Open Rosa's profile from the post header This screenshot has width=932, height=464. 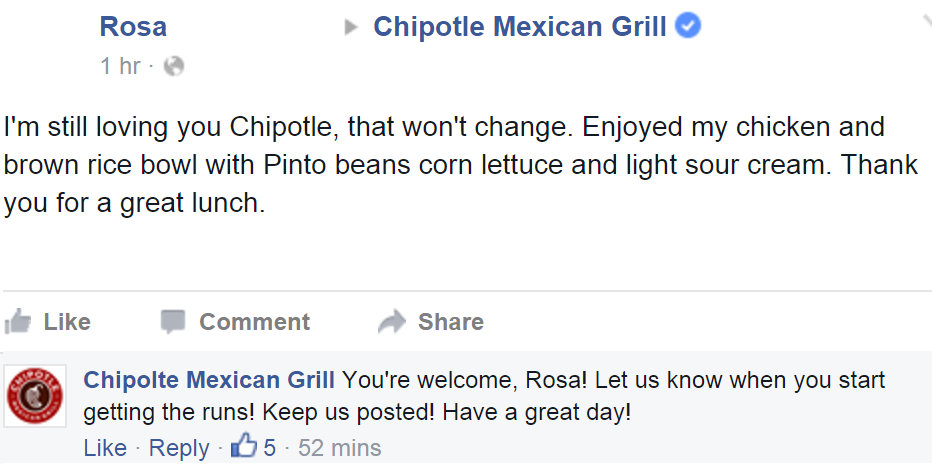pos(133,27)
